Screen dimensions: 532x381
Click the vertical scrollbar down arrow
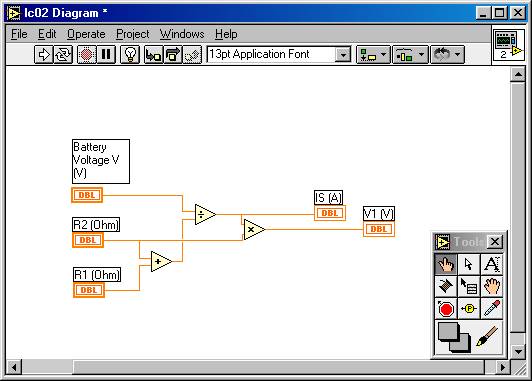tap(518, 351)
